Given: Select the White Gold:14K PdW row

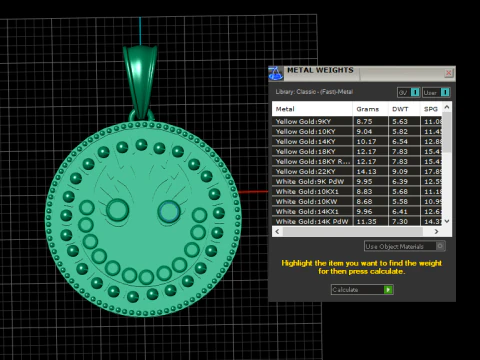Looking at the screenshot, I should pos(357,221).
